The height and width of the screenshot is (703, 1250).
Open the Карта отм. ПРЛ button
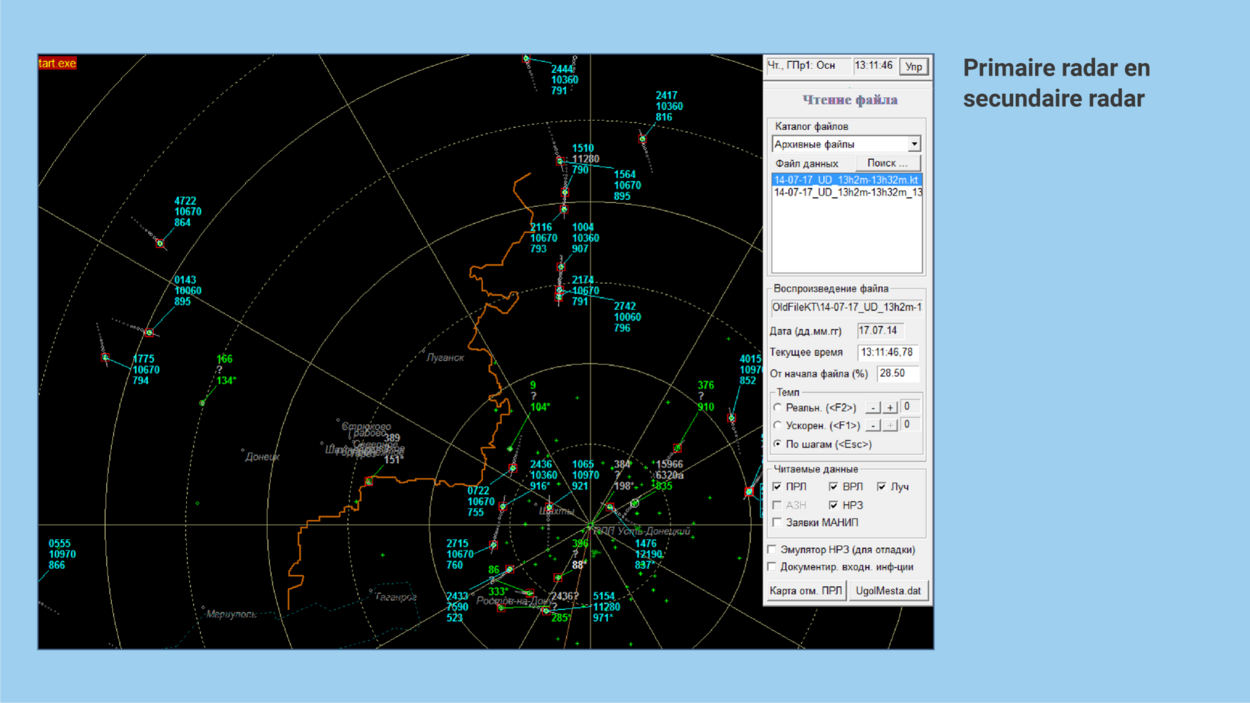pyautogui.click(x=805, y=591)
